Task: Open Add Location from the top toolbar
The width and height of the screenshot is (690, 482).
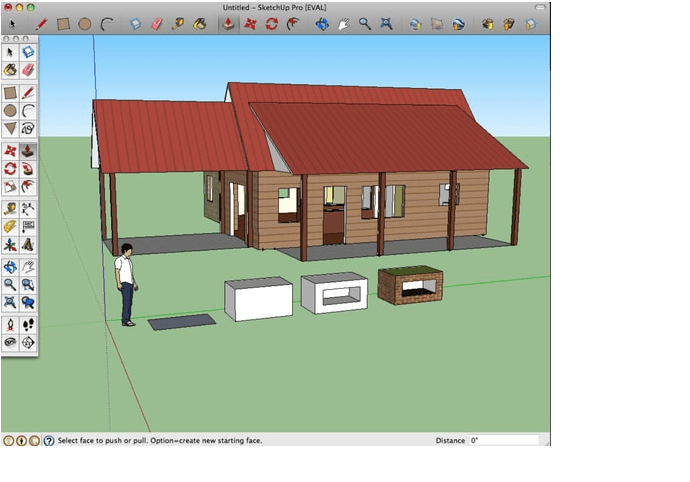Action: click(415, 24)
